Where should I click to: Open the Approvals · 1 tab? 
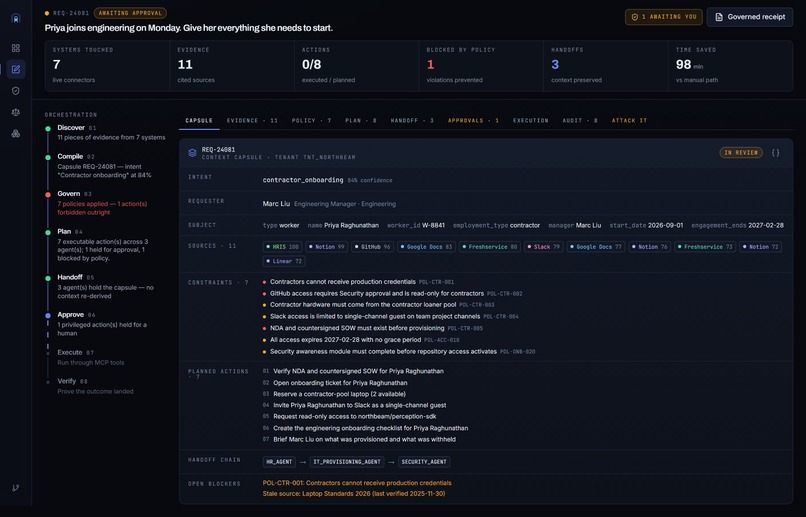473,121
